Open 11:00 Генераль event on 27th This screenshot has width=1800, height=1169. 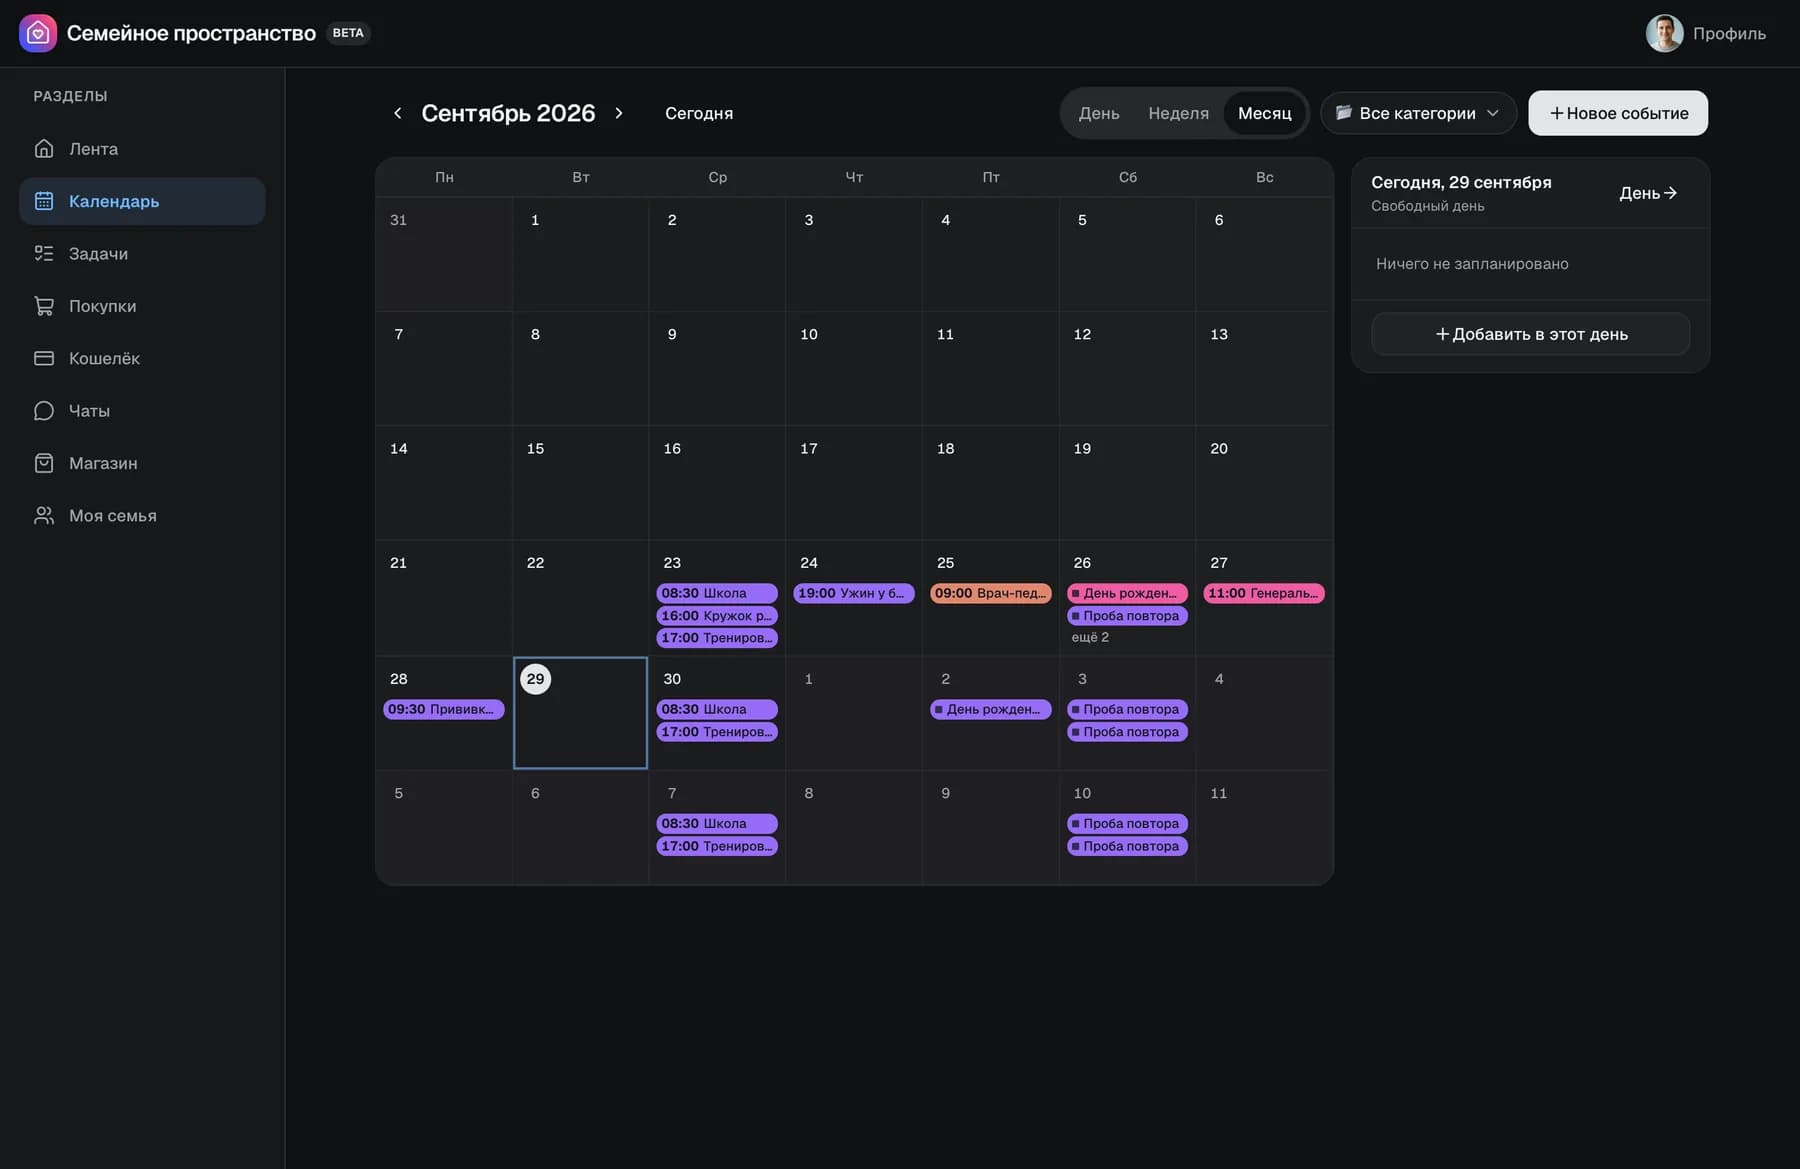click(x=1263, y=593)
